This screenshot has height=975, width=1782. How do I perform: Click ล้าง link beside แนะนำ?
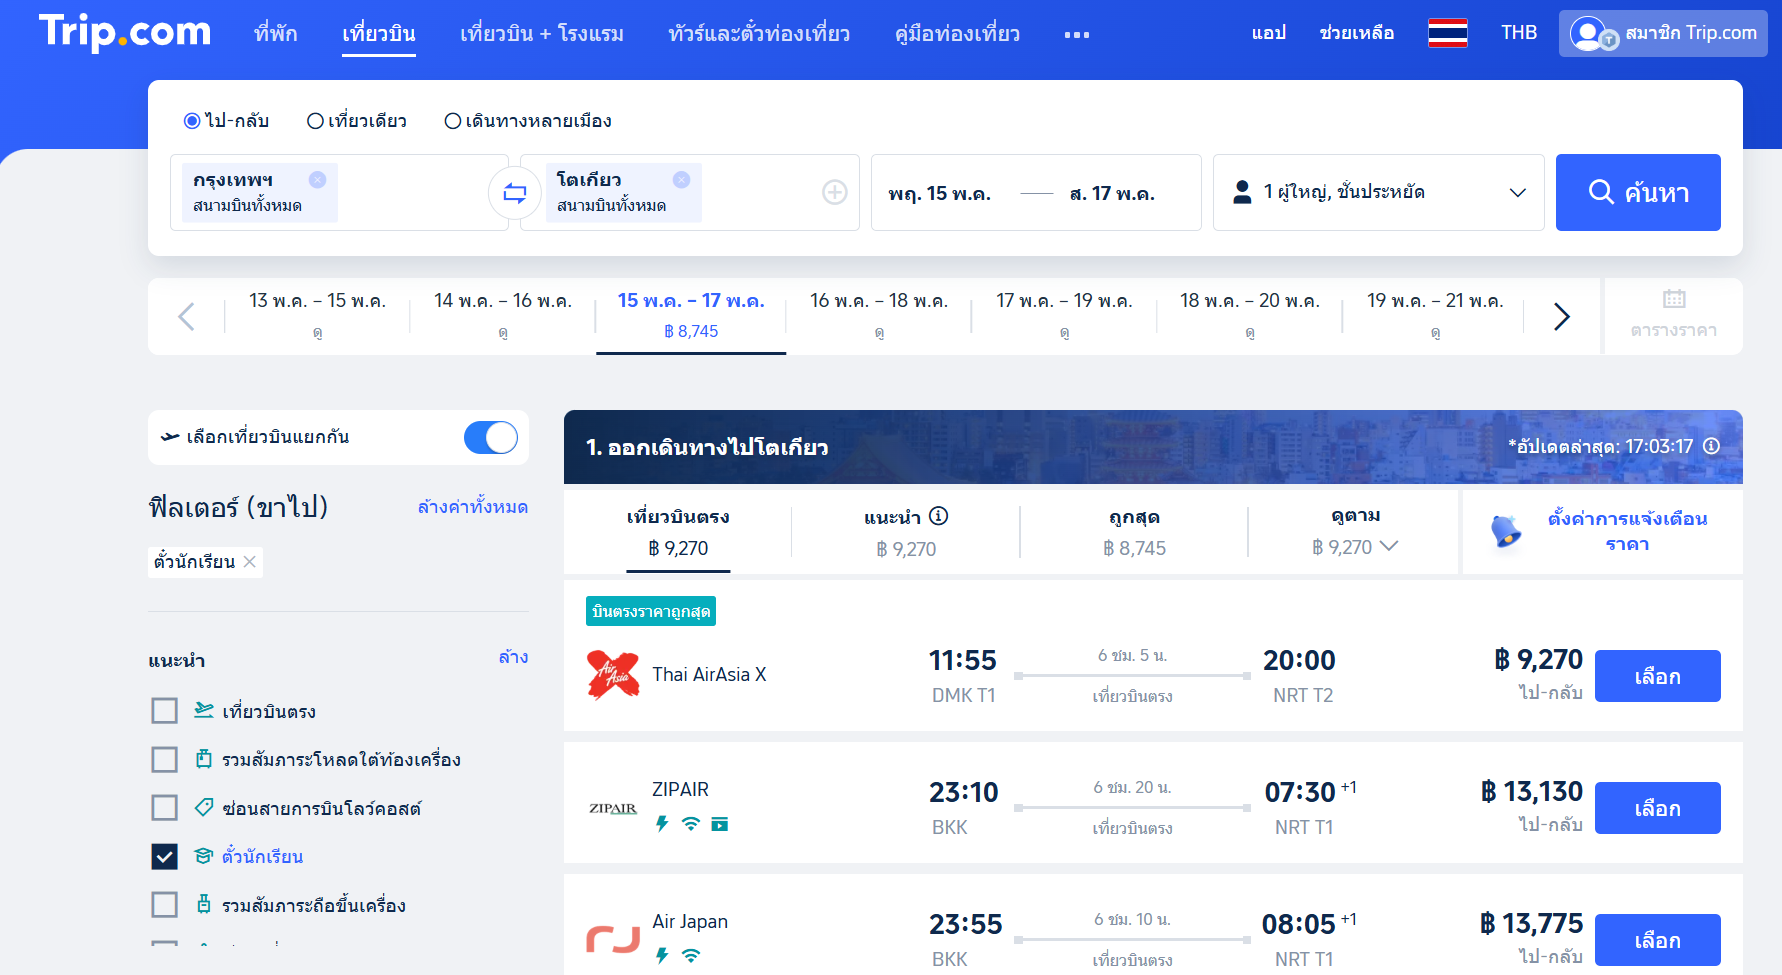514,657
